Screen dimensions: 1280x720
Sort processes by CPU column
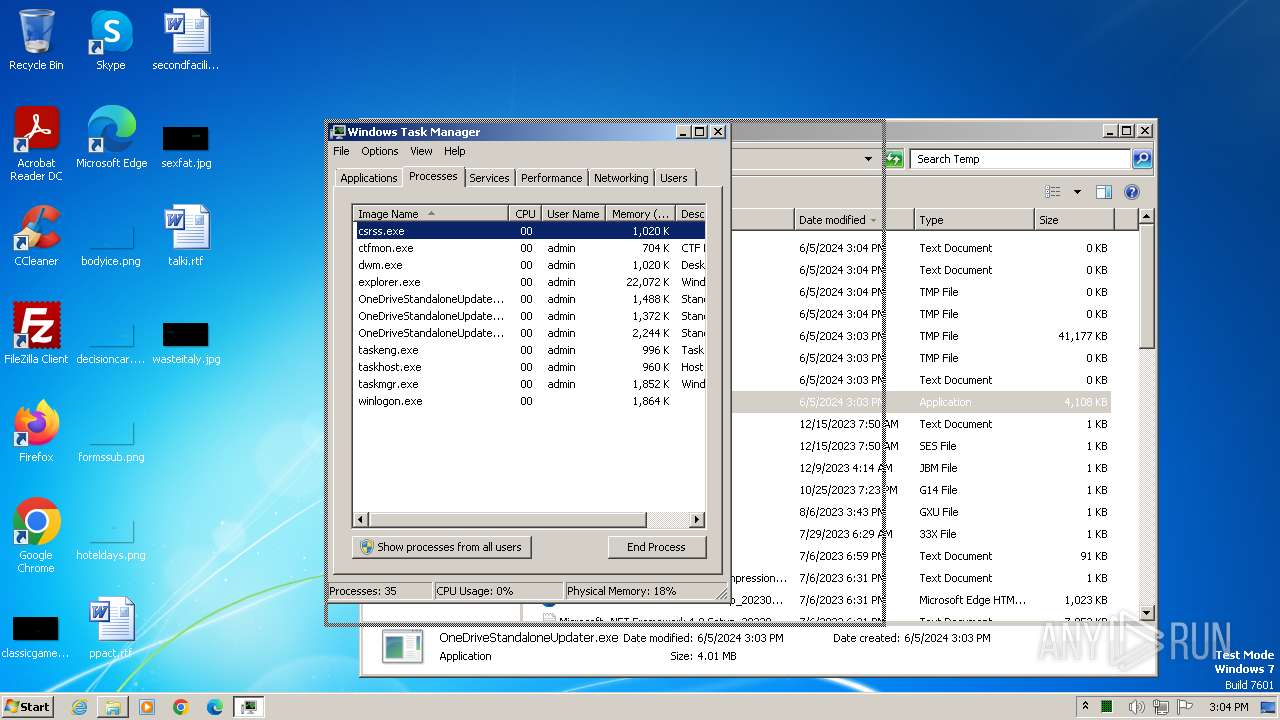click(525, 213)
